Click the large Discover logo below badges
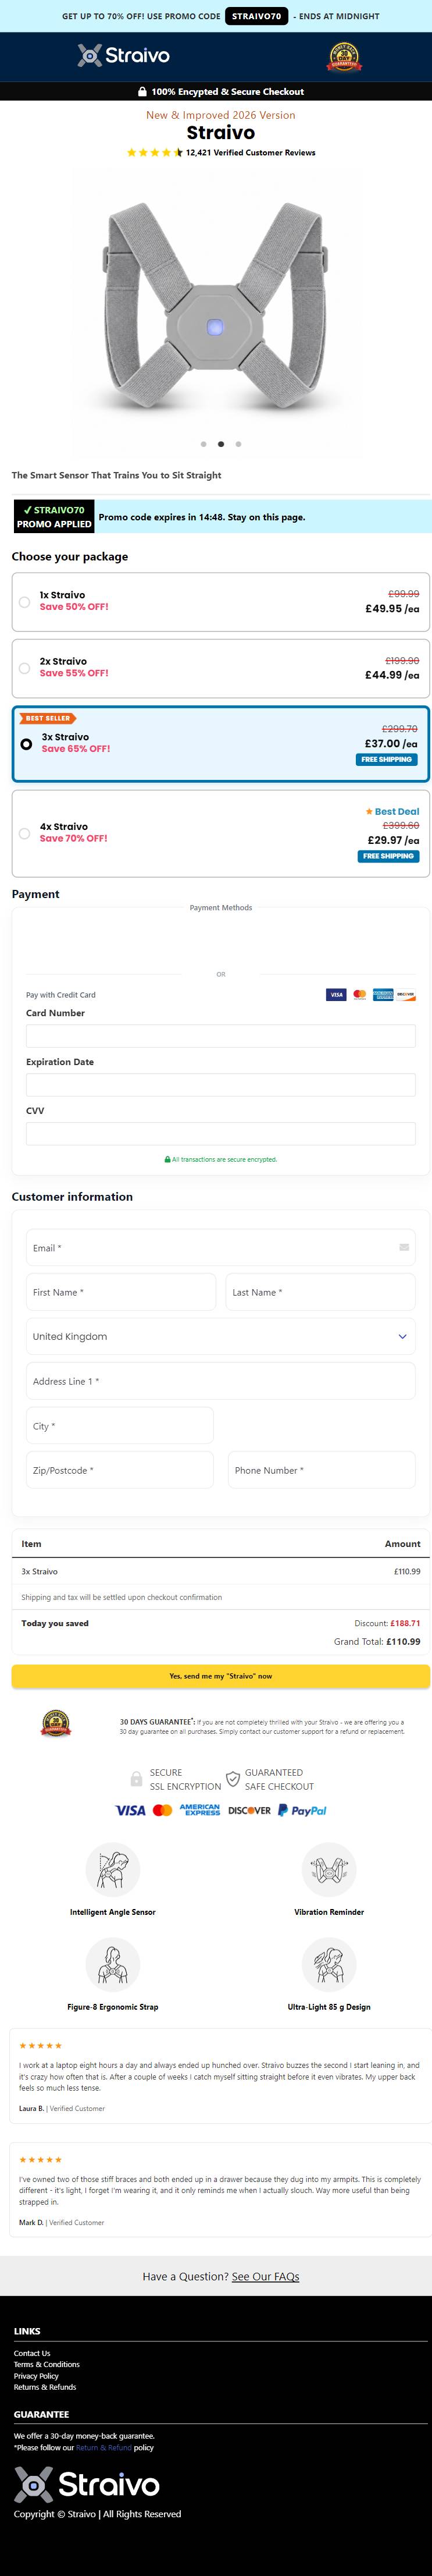 pos(249,1810)
